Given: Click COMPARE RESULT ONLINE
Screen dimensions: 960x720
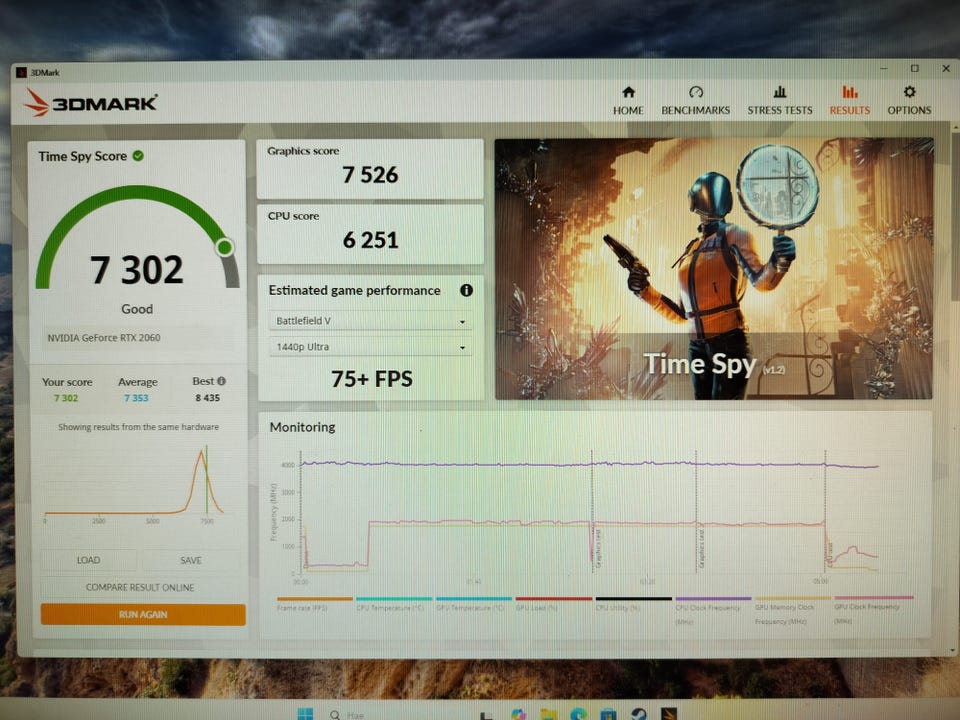Looking at the screenshot, I should (x=140, y=587).
